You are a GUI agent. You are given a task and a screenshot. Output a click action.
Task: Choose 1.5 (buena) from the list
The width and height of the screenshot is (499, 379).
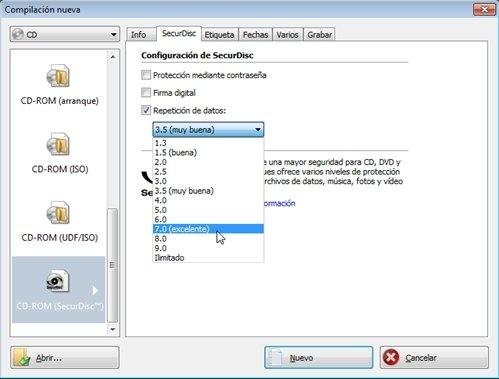tap(208, 153)
